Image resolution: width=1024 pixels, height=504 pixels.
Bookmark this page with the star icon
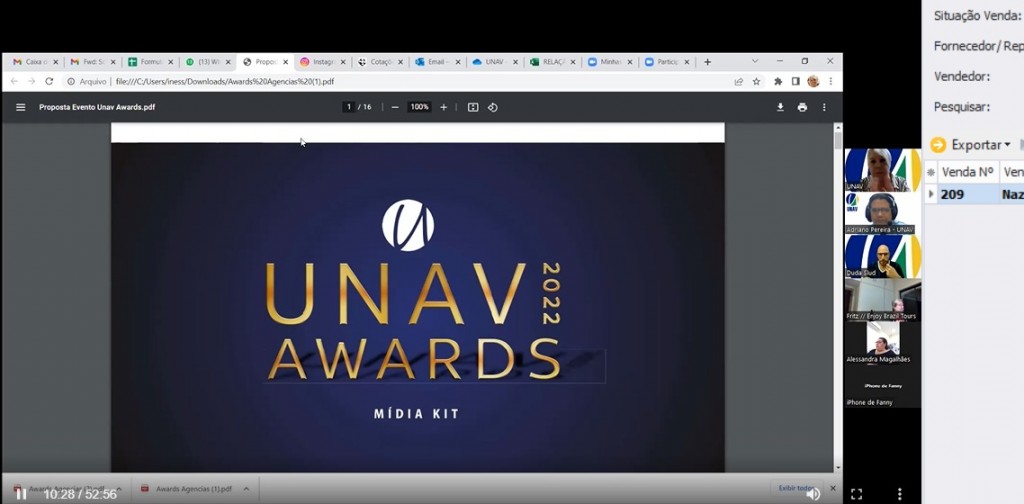[756, 82]
